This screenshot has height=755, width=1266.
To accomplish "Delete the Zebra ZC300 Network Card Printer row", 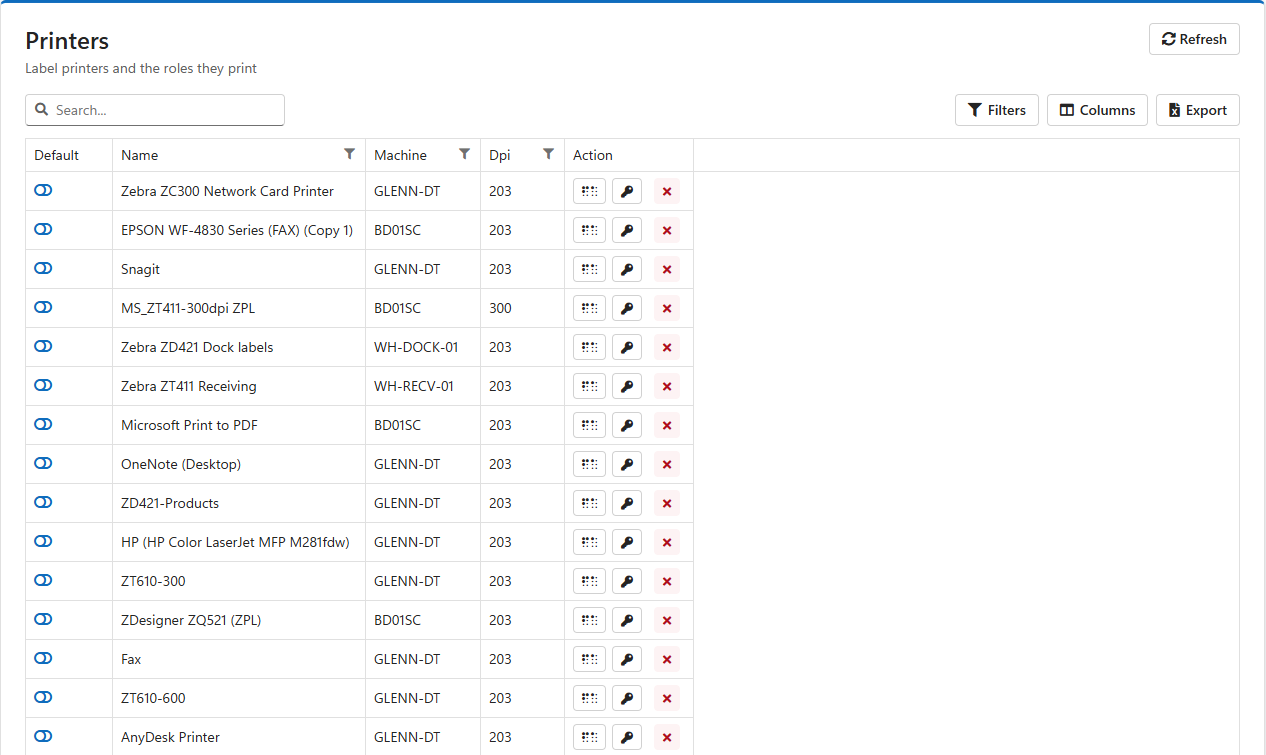I will click(667, 191).
